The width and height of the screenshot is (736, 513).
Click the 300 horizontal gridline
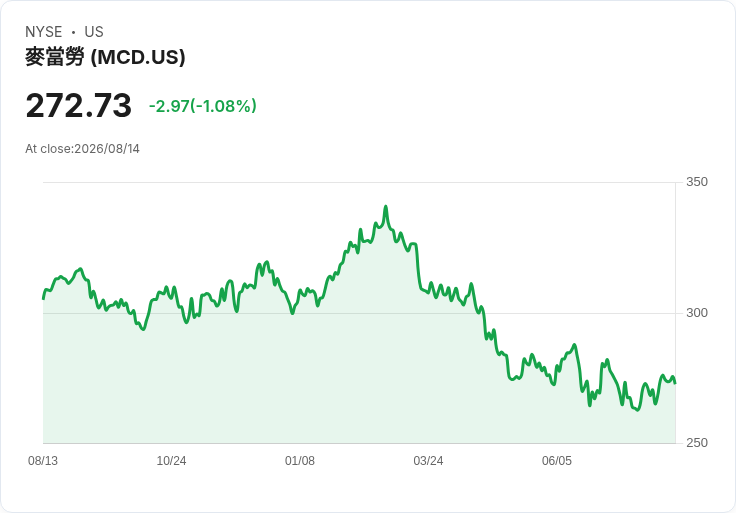[x=359, y=313]
